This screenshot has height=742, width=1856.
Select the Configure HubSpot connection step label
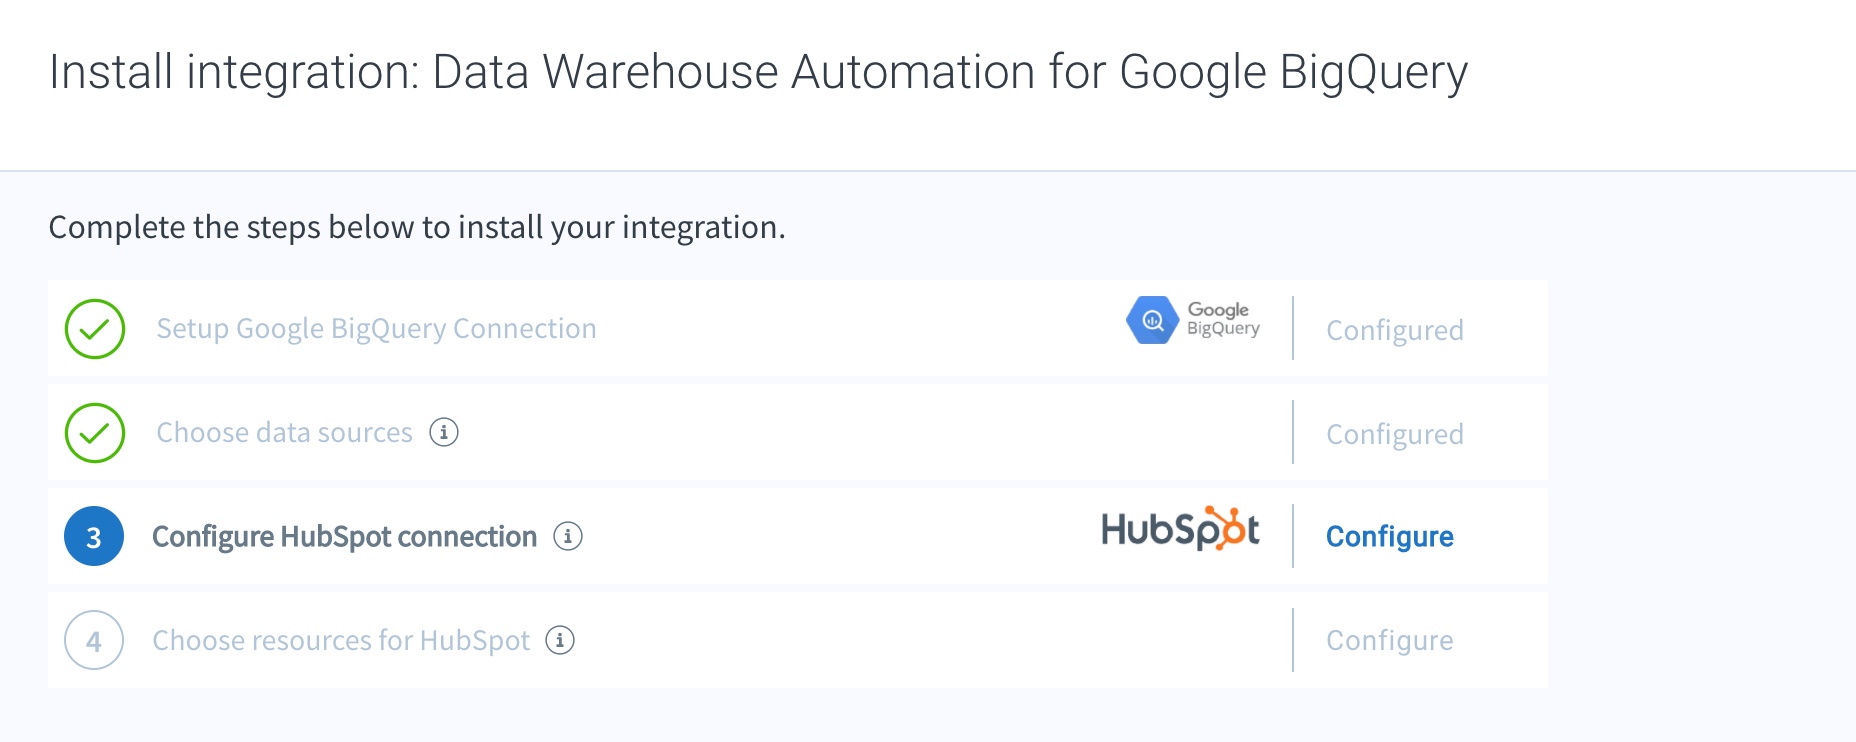coord(344,537)
